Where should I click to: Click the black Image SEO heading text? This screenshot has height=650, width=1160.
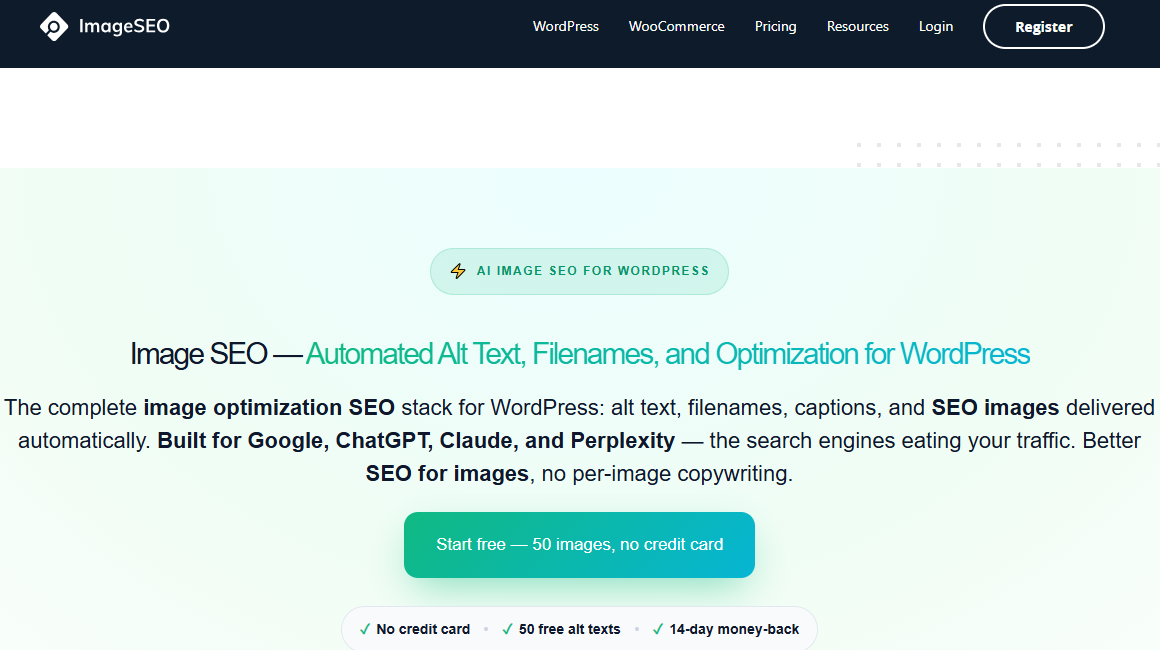[198, 354]
